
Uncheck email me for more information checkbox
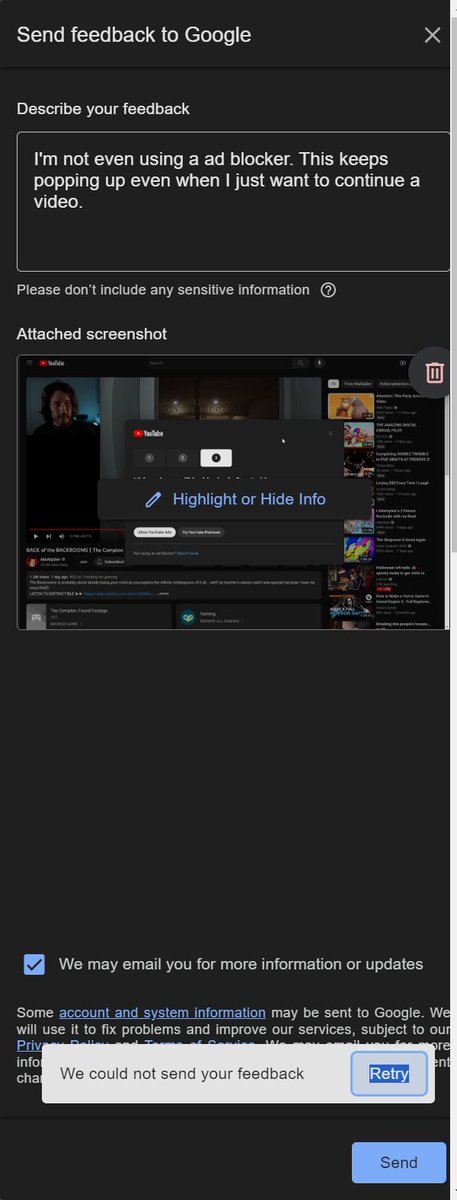pyautogui.click(x=35, y=964)
